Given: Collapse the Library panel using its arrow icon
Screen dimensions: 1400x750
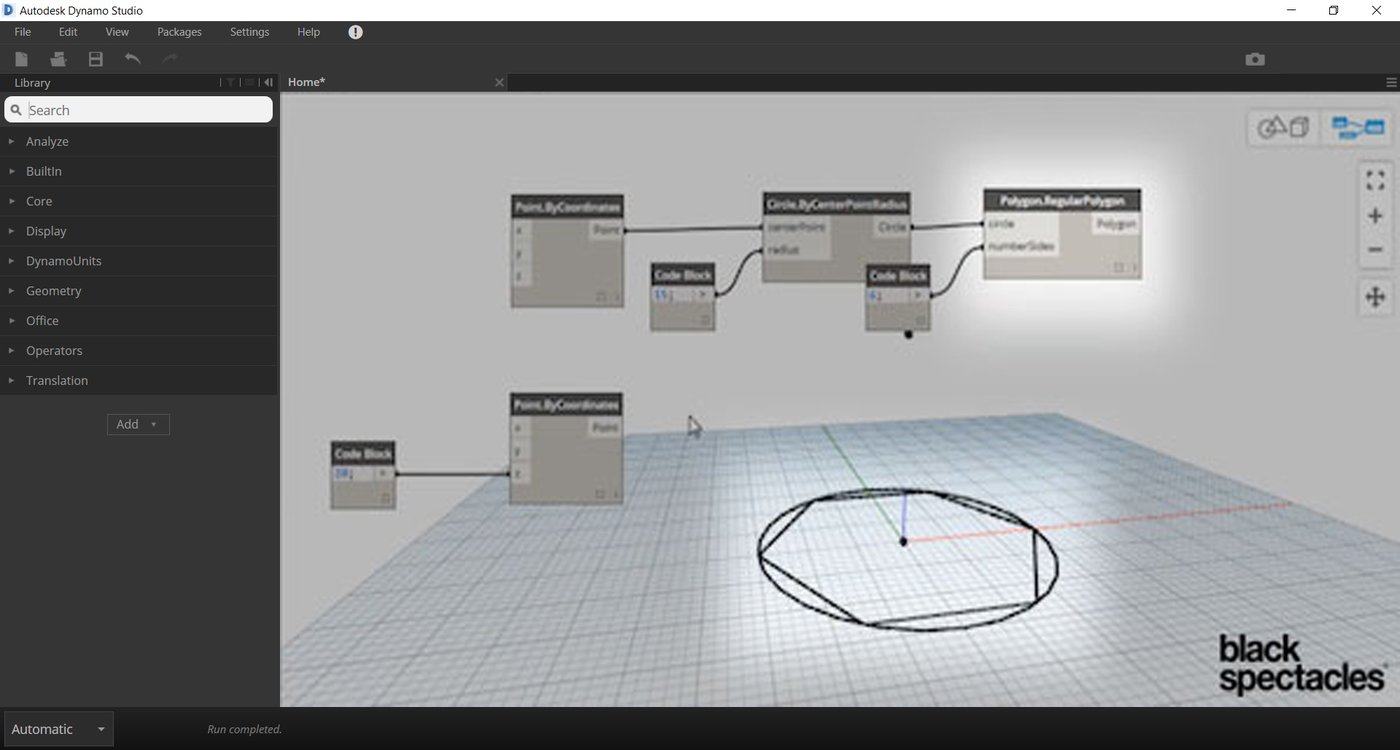Looking at the screenshot, I should 267,82.
